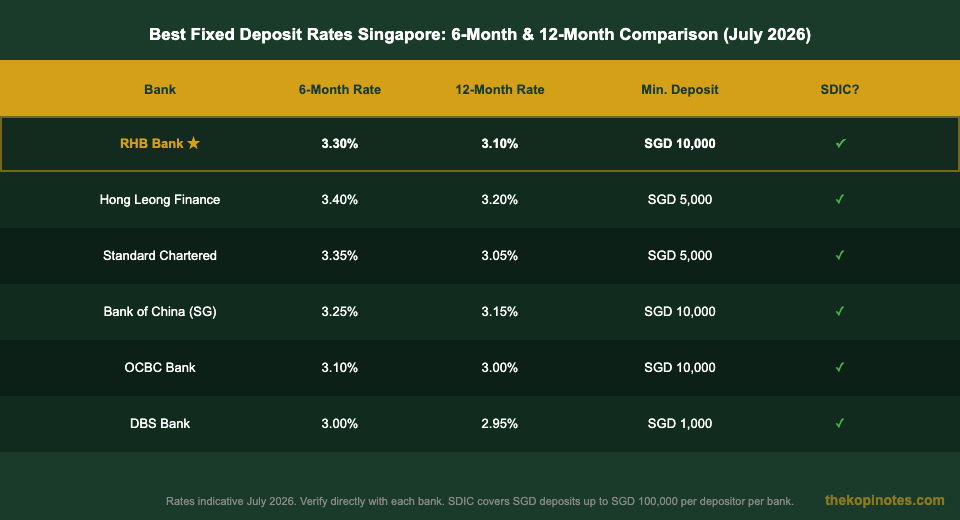Select the Hong Leong Finance name cell

160,199
